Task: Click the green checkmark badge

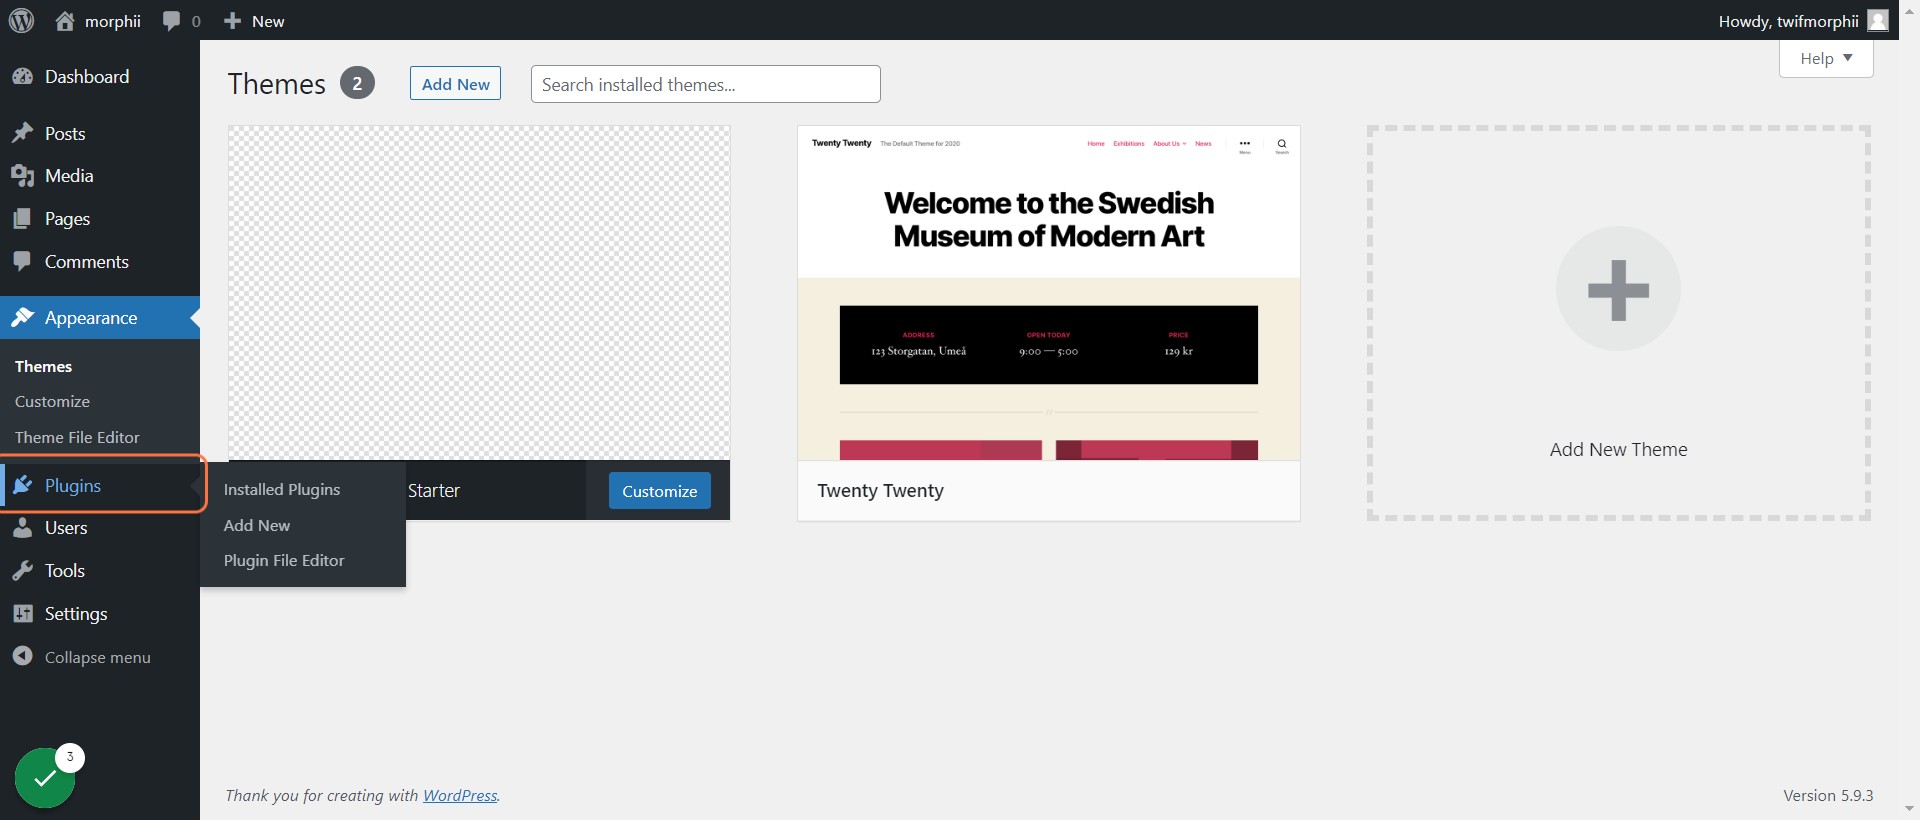Action: point(45,778)
